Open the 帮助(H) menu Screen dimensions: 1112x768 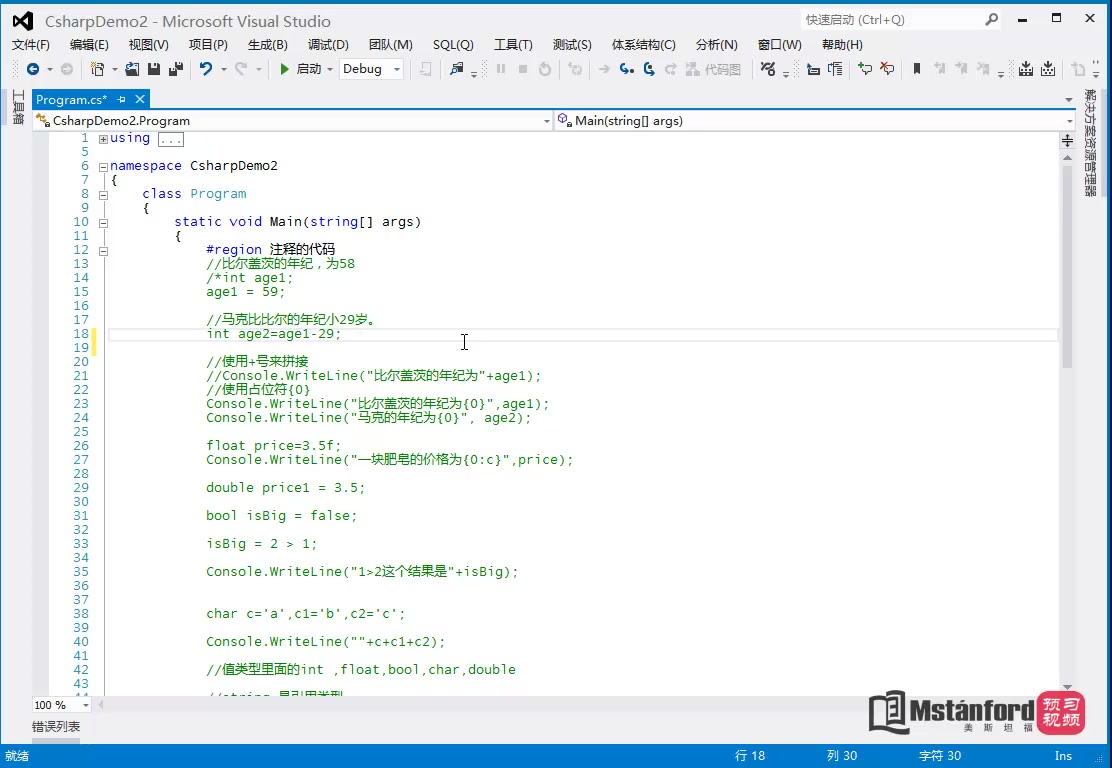coord(843,45)
